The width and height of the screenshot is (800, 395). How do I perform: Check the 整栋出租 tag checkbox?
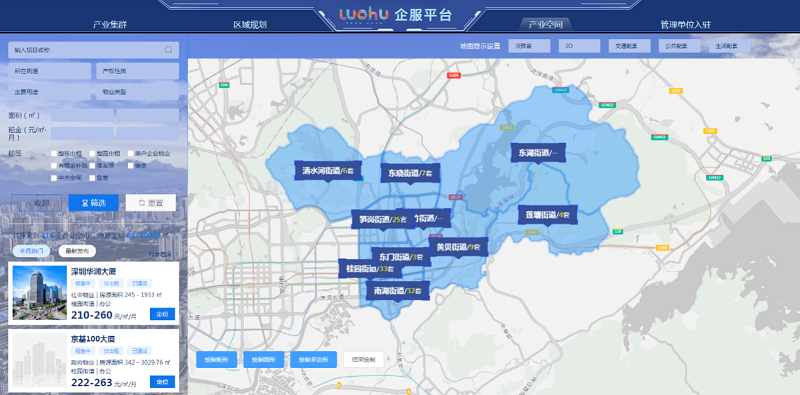click(54, 153)
